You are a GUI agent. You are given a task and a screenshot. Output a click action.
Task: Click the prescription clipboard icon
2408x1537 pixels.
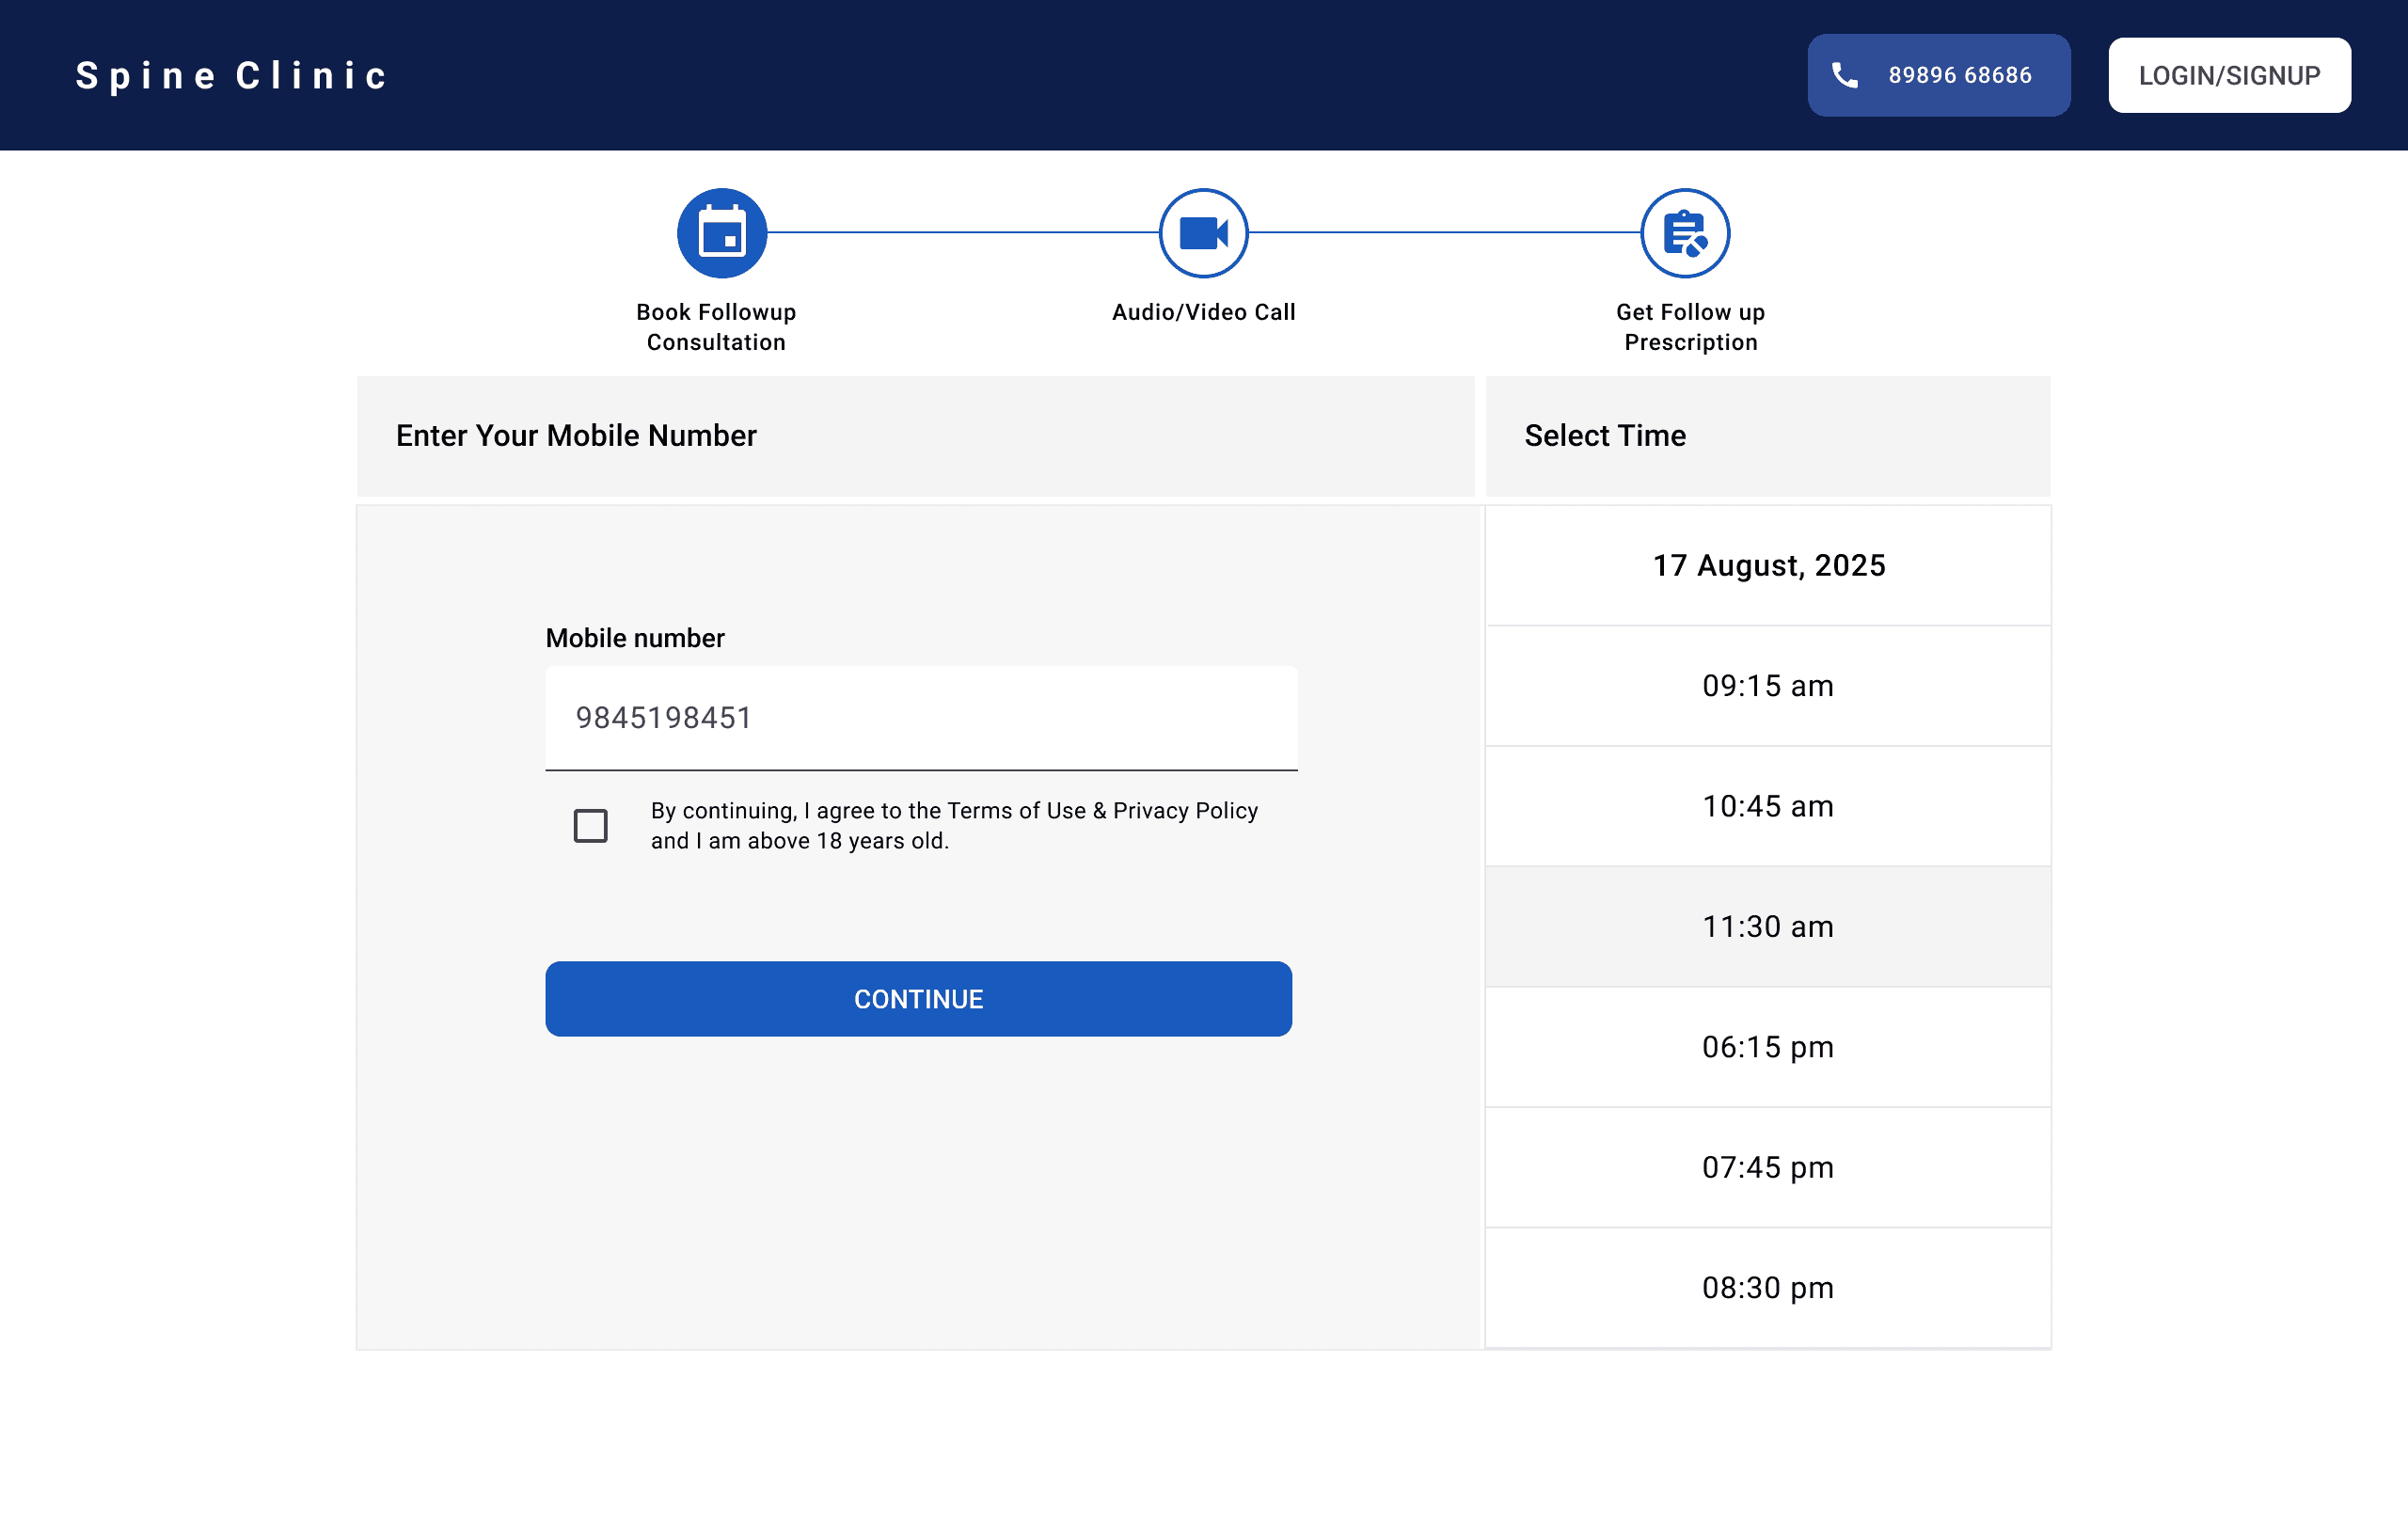click(1685, 233)
